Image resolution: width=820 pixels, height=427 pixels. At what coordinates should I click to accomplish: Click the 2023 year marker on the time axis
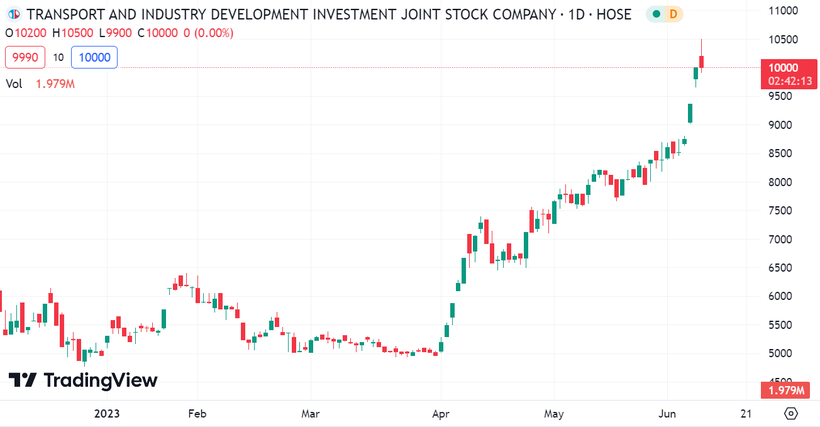(x=107, y=413)
